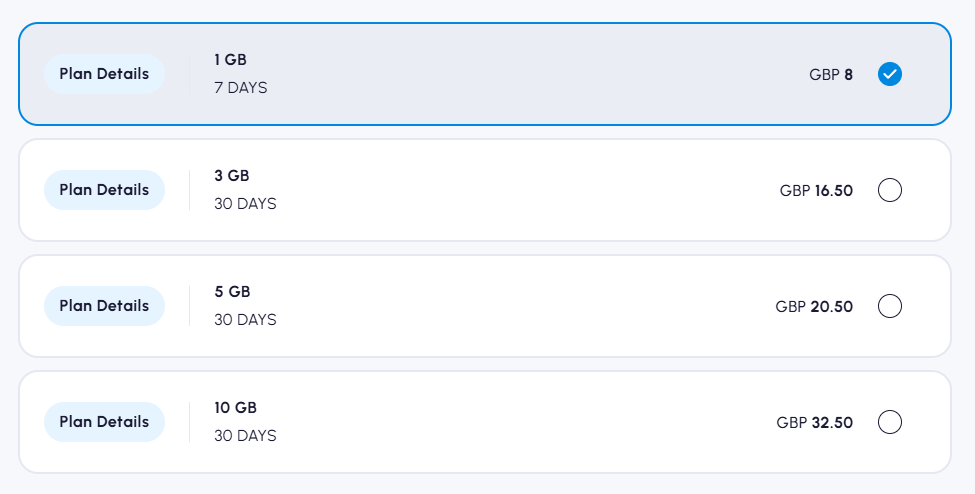This screenshot has height=494, width=975.
Task: Click 30 DAYS text under 5 GB
Action: coord(245,320)
